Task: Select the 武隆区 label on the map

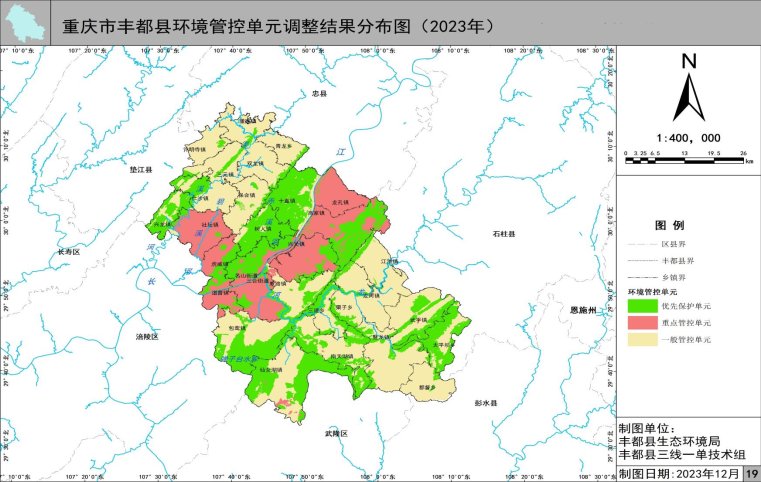Action: (336, 433)
